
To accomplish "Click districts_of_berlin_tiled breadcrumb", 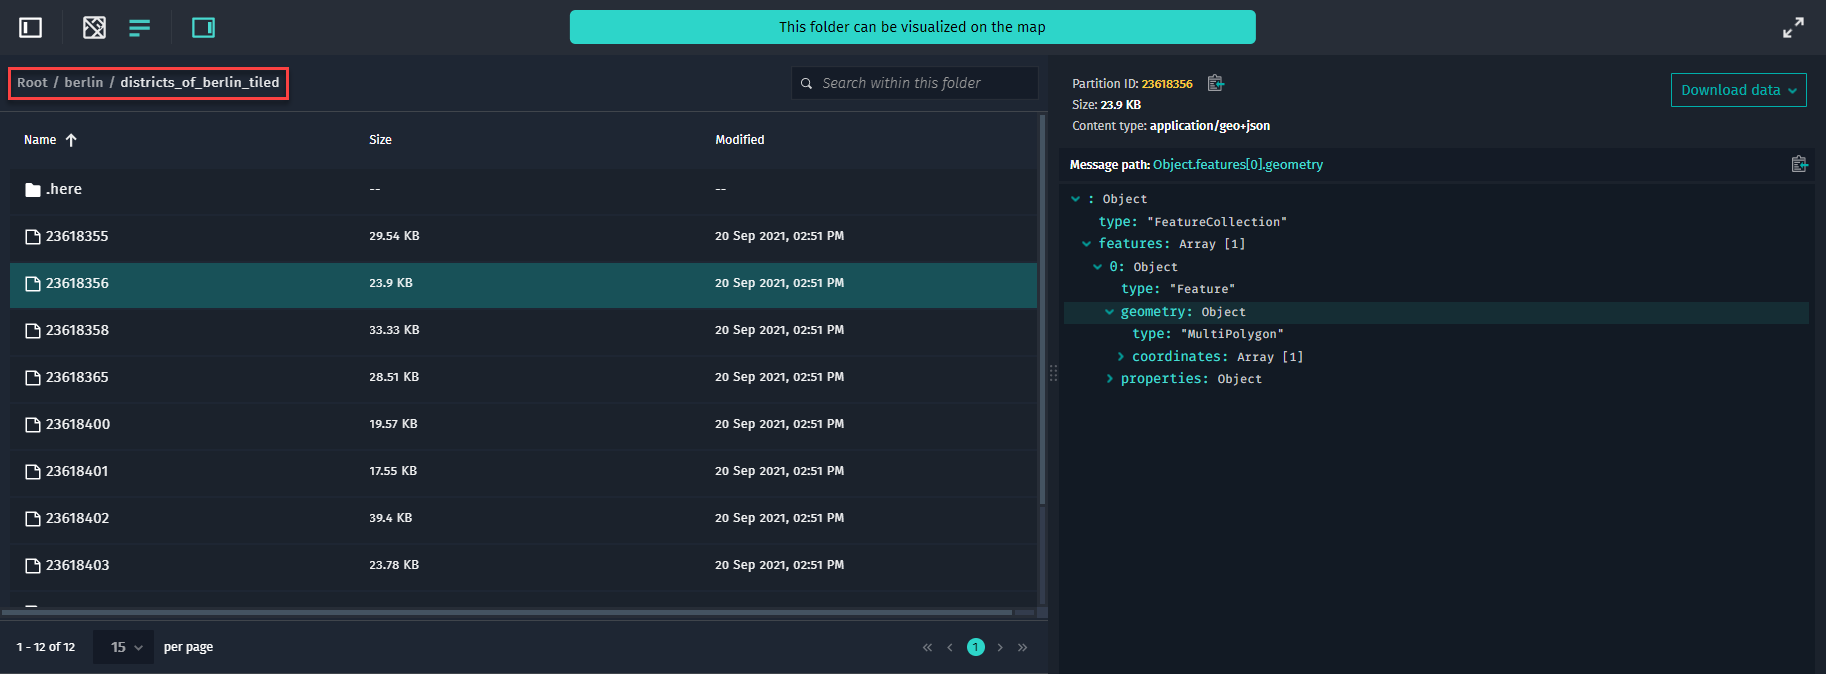I will pyautogui.click(x=200, y=82).
